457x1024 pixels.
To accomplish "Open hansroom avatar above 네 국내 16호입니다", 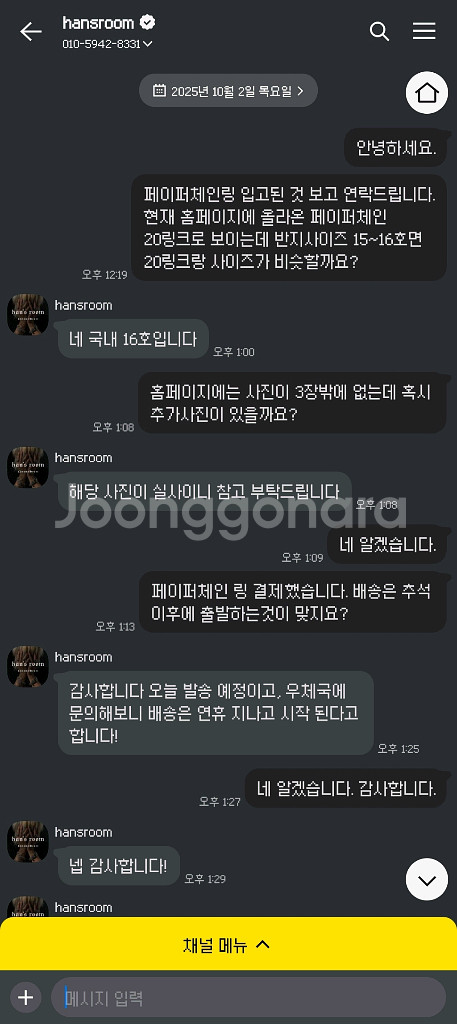I will click(27, 315).
